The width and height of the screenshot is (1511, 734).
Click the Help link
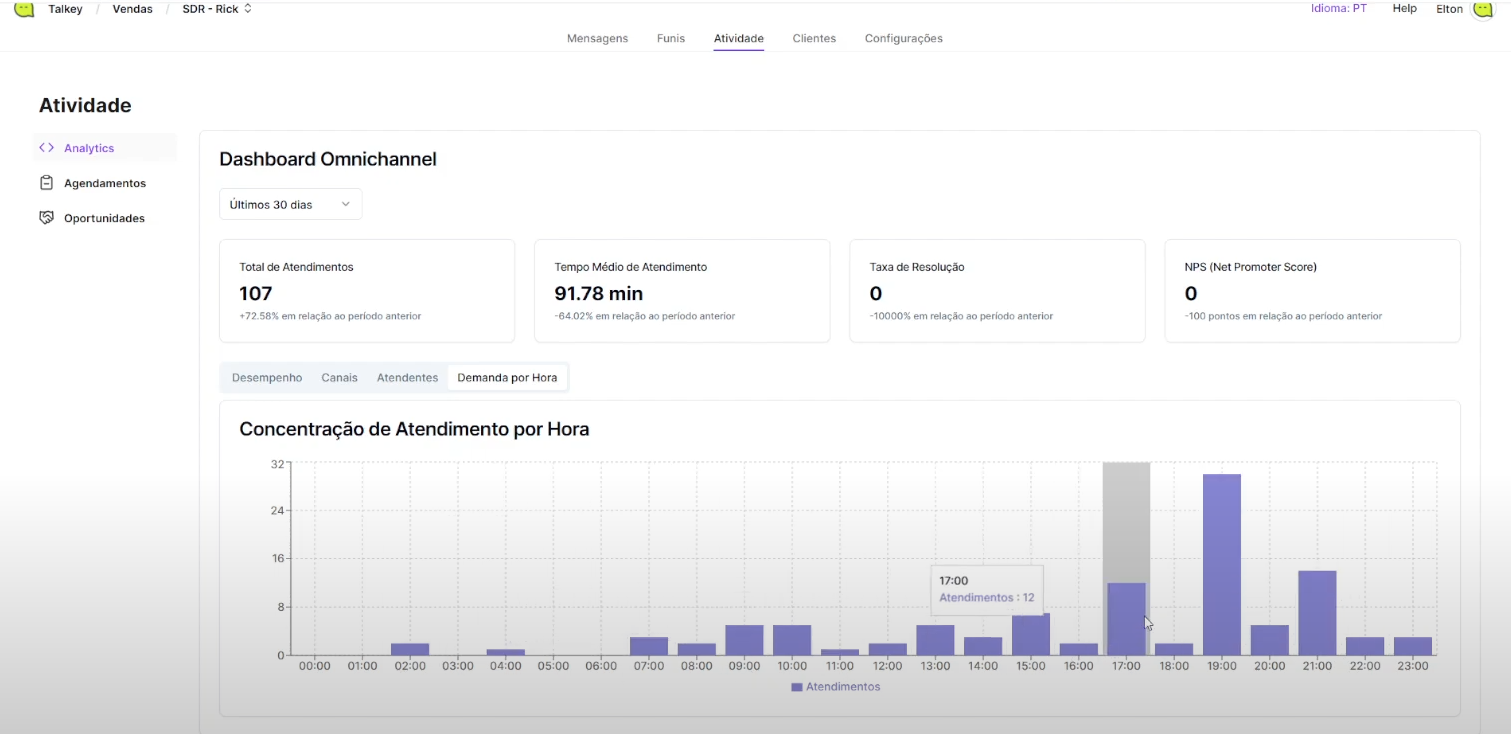click(1405, 8)
